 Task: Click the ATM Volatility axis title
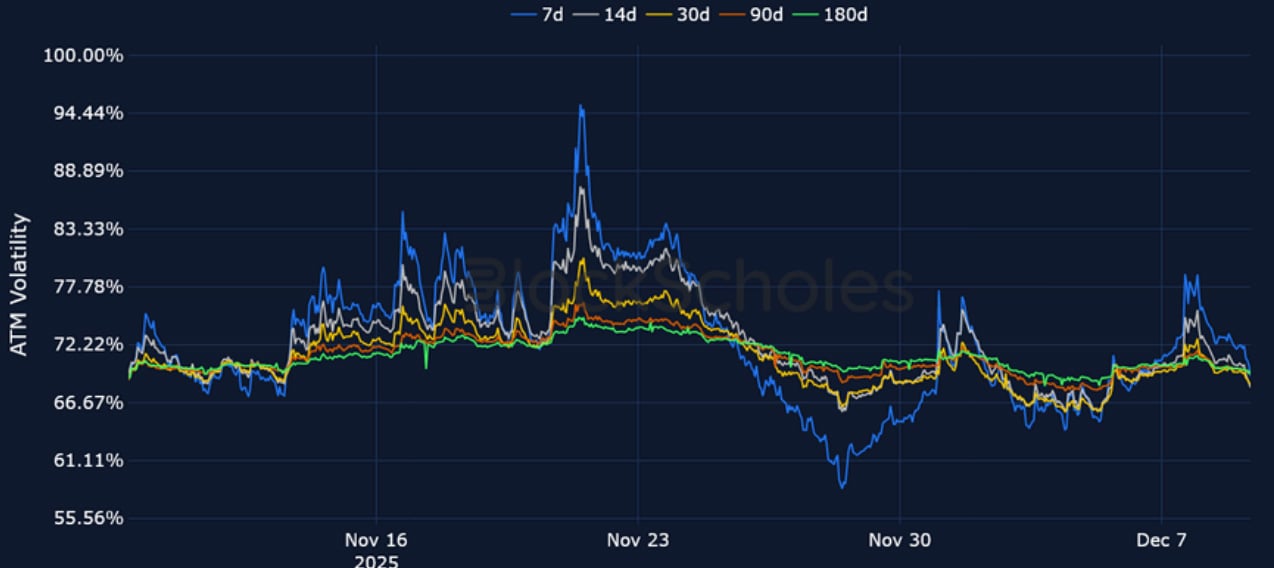pyautogui.click(x=19, y=285)
